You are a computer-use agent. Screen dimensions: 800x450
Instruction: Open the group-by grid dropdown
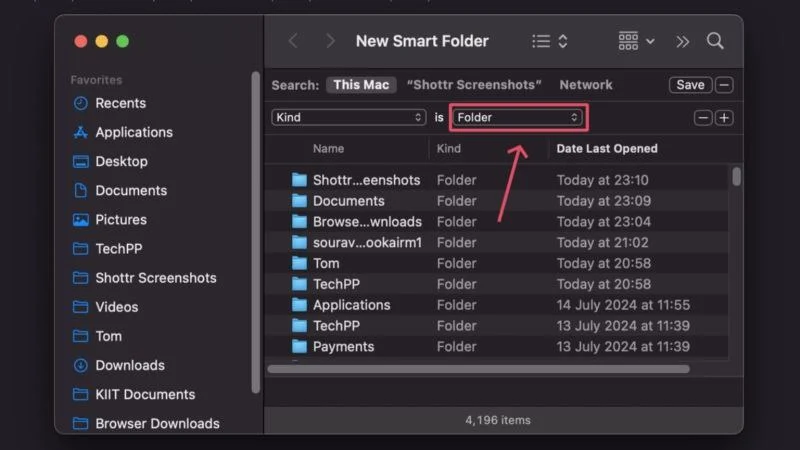pos(636,41)
